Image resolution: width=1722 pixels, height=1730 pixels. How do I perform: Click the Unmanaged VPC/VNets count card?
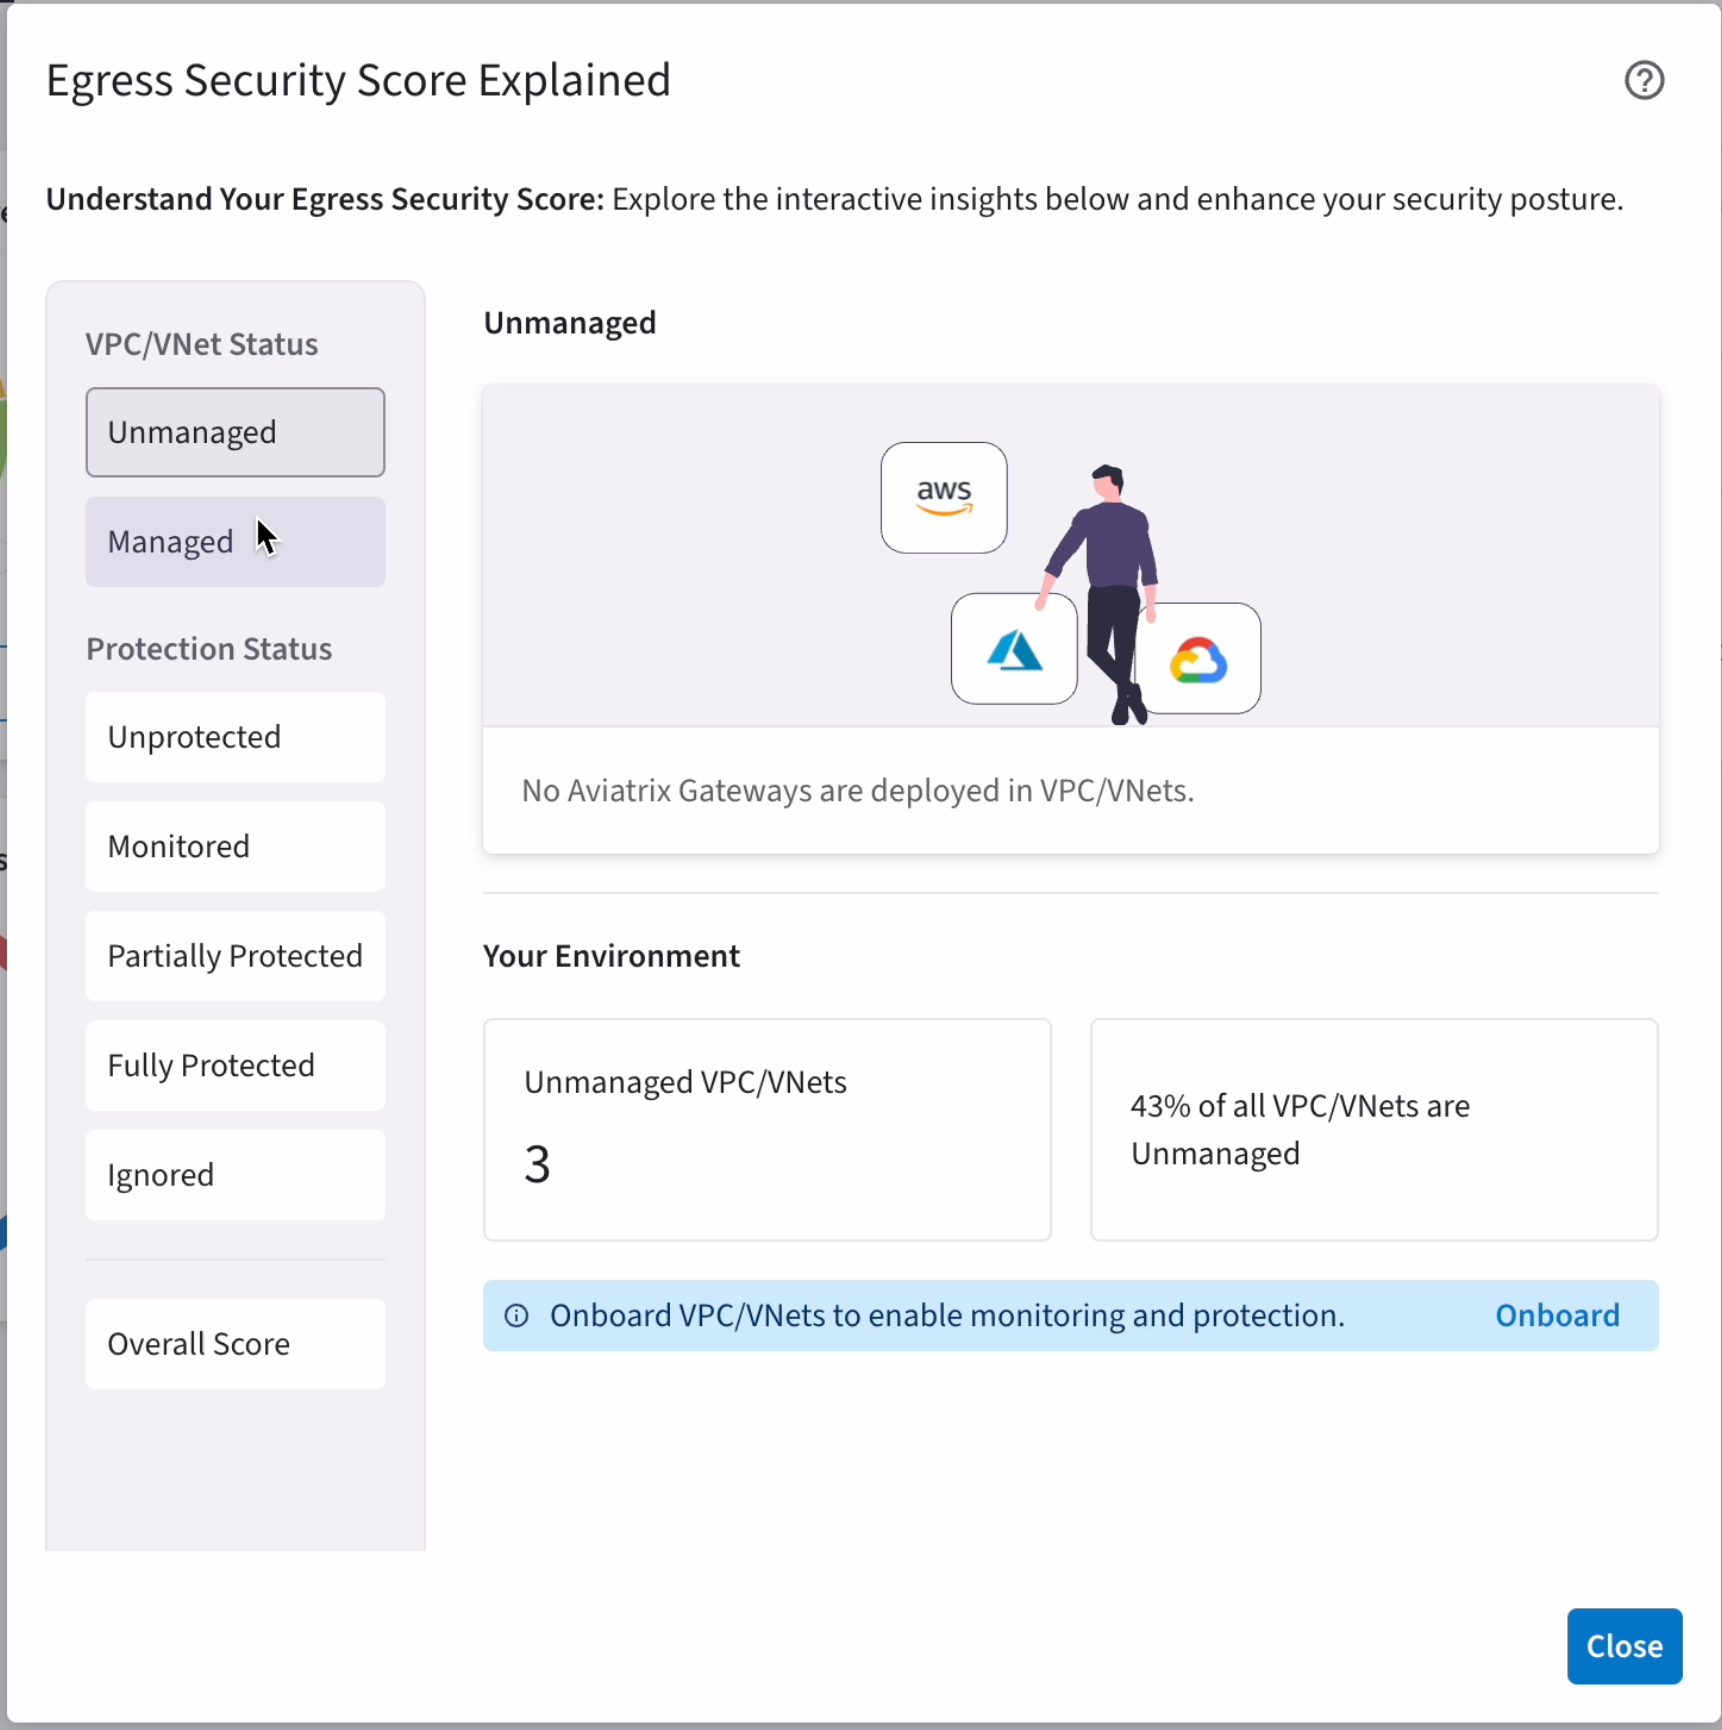[766, 1129]
